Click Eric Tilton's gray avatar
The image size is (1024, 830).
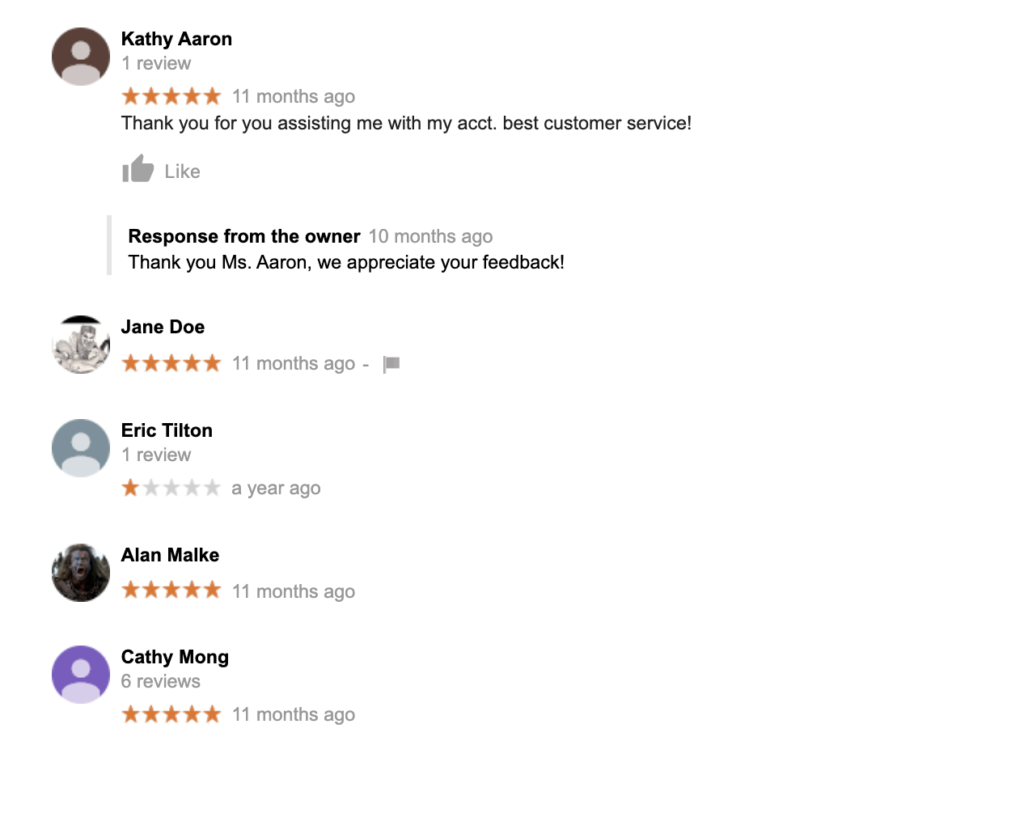(x=81, y=448)
